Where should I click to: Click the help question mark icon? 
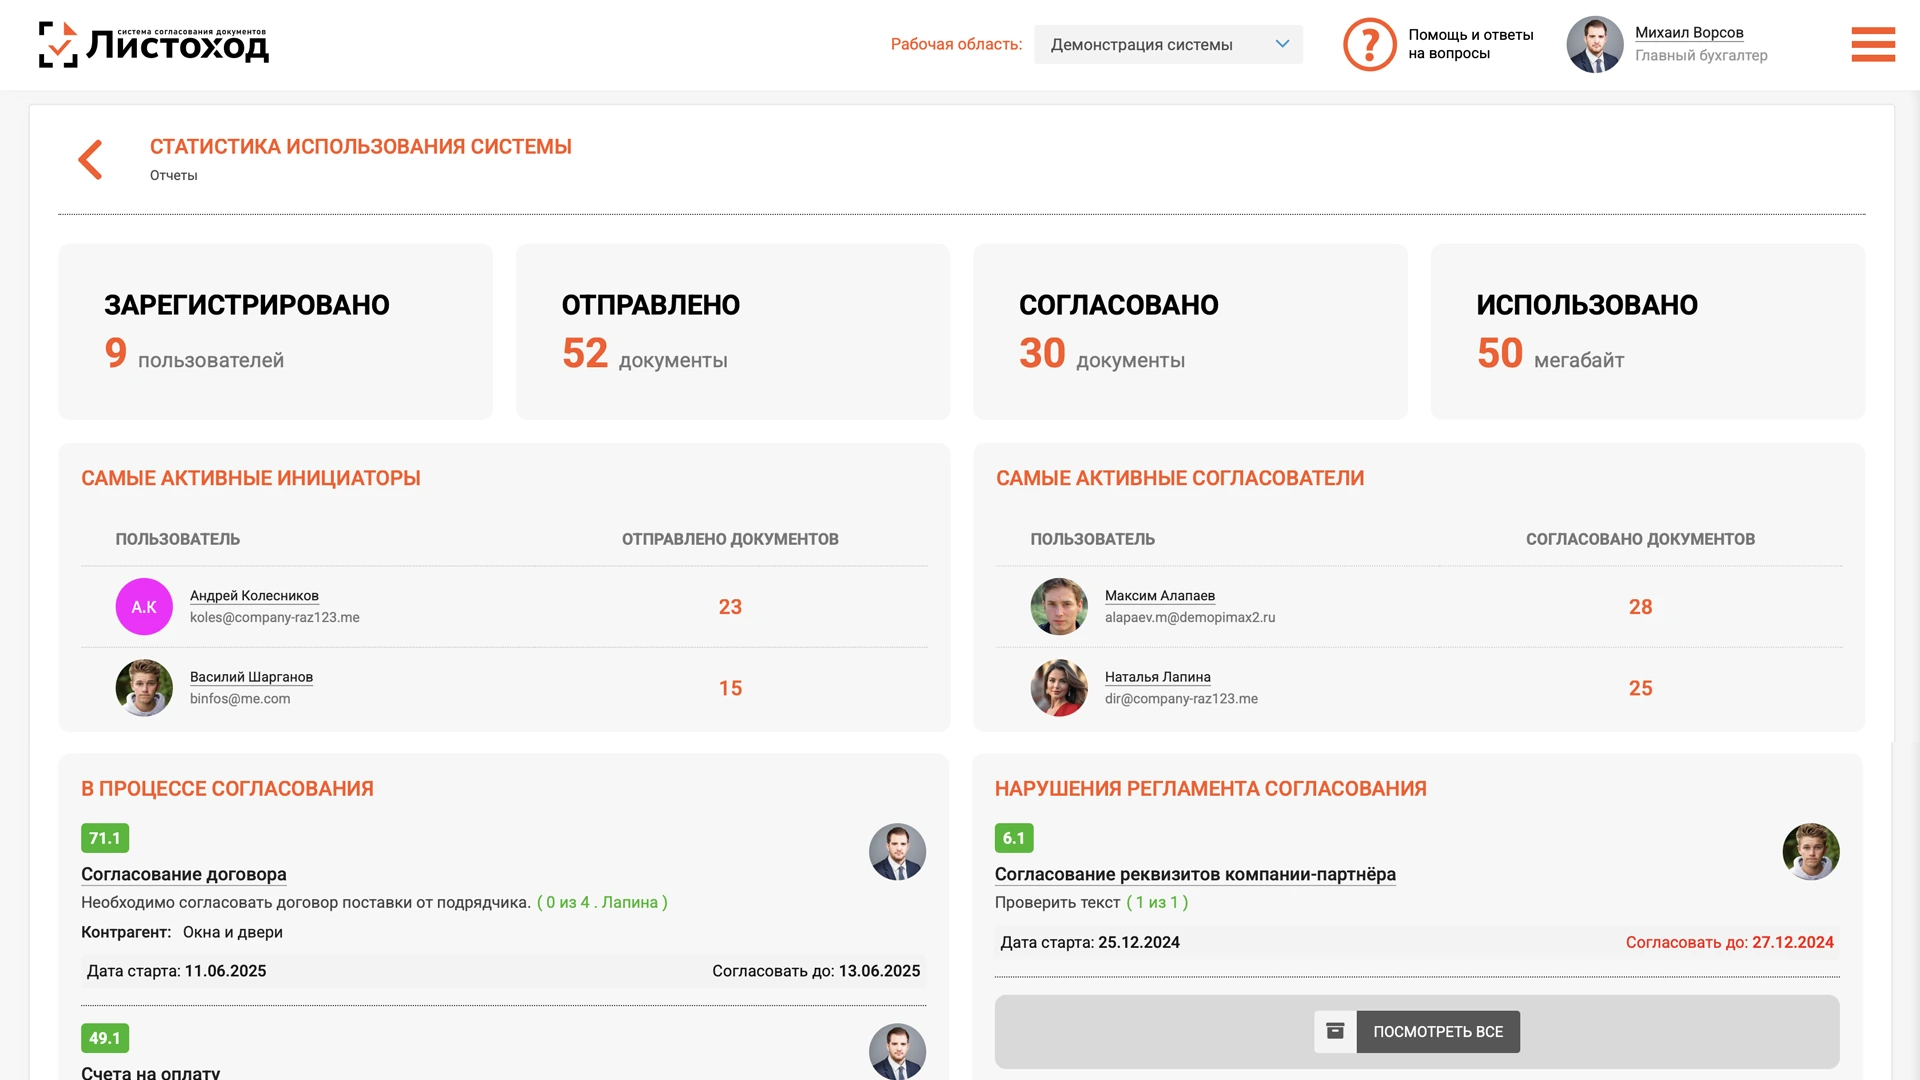[x=1369, y=45]
